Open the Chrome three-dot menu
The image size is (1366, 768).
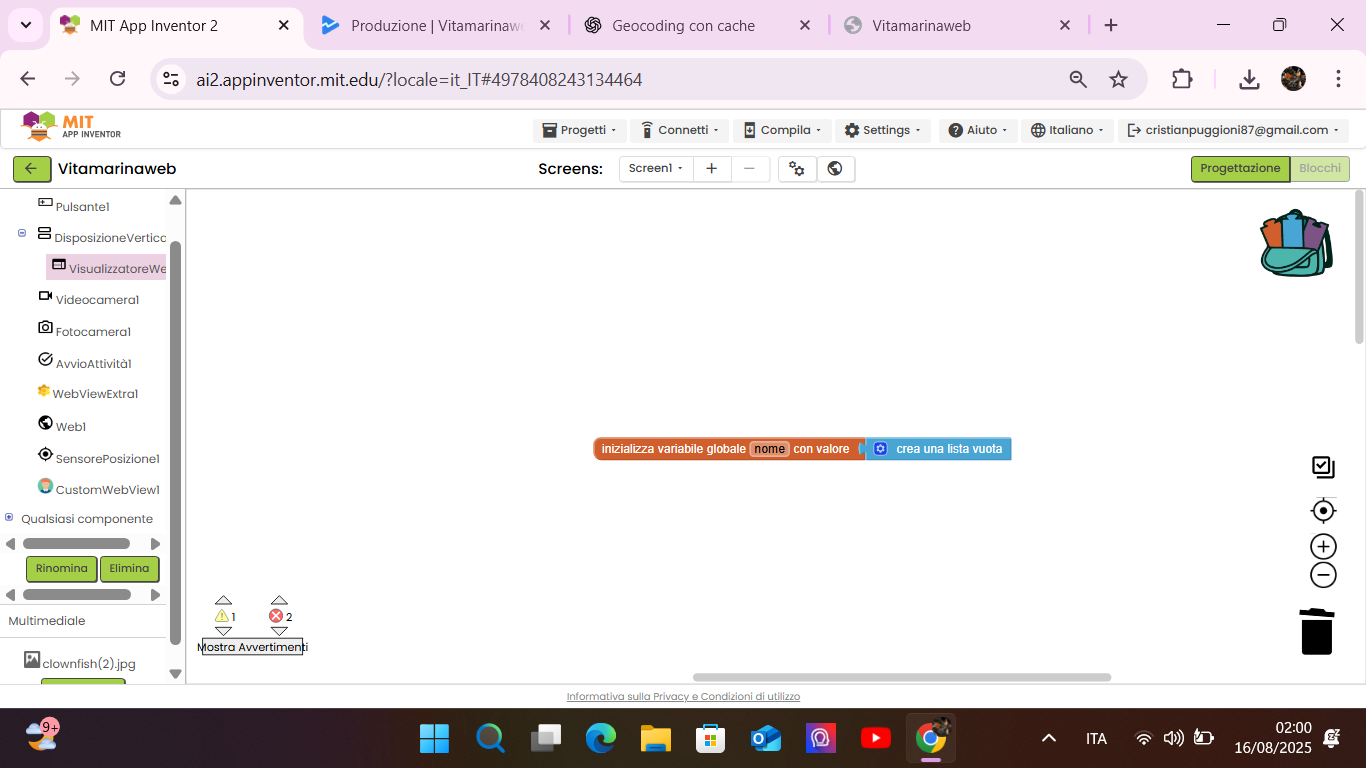click(x=1338, y=79)
